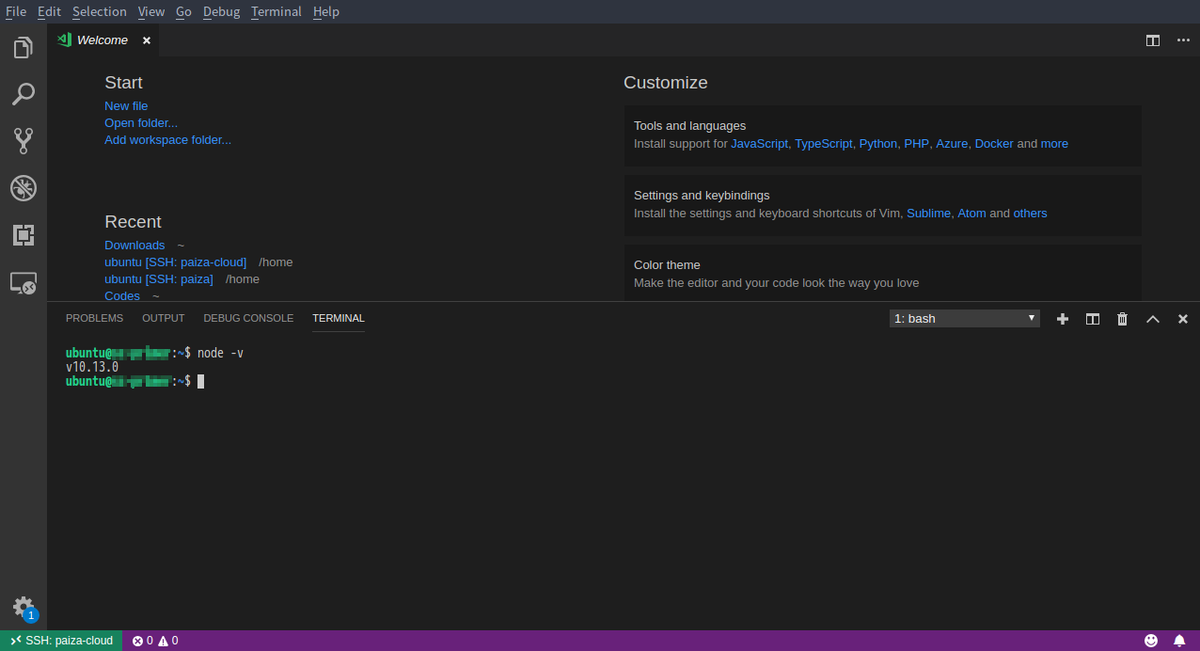The image size is (1200, 651).
Task: Click the Add workspace folder... link
Action: [x=168, y=140]
